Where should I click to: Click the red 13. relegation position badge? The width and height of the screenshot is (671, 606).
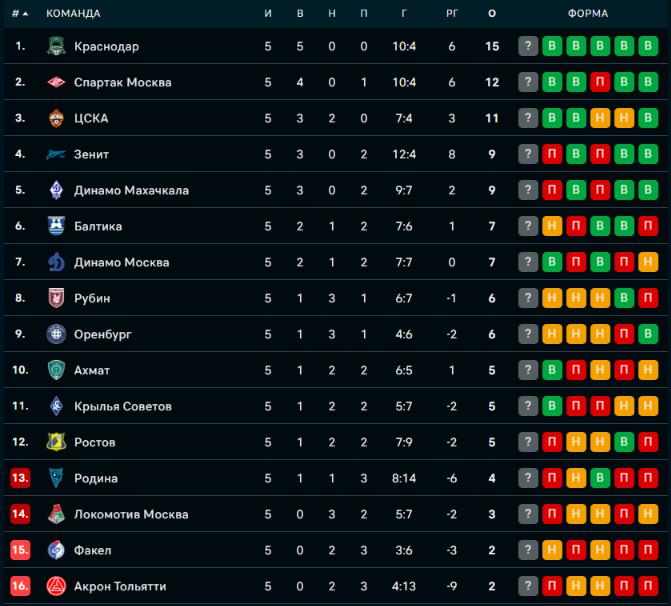tap(20, 478)
